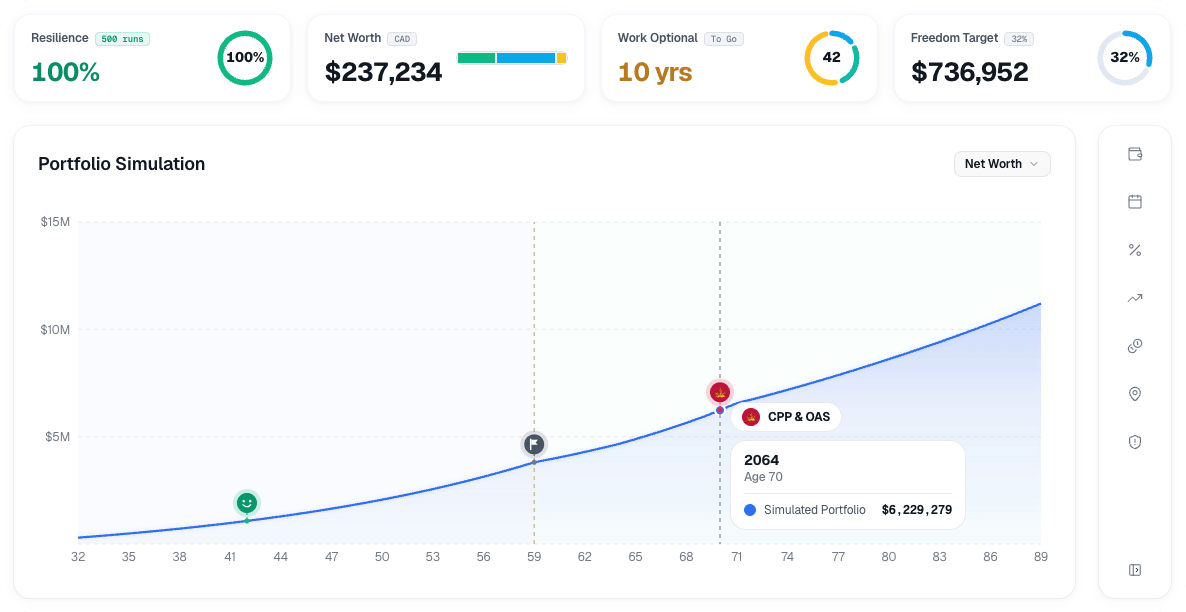The height and width of the screenshot is (612, 1186).
Task: Click the green segment of Net Worth bar
Action: click(476, 57)
